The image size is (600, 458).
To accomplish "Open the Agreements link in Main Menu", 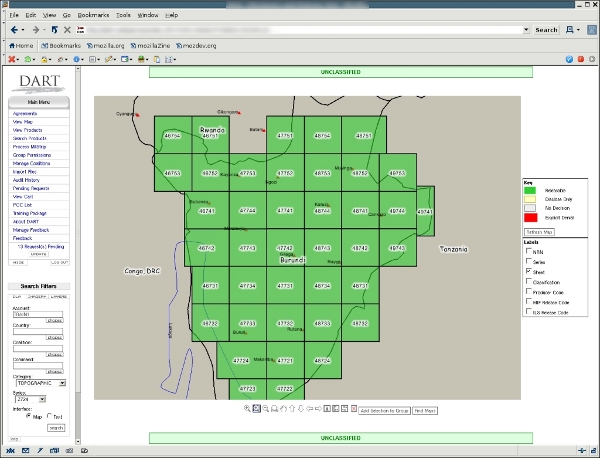I will click(25, 114).
